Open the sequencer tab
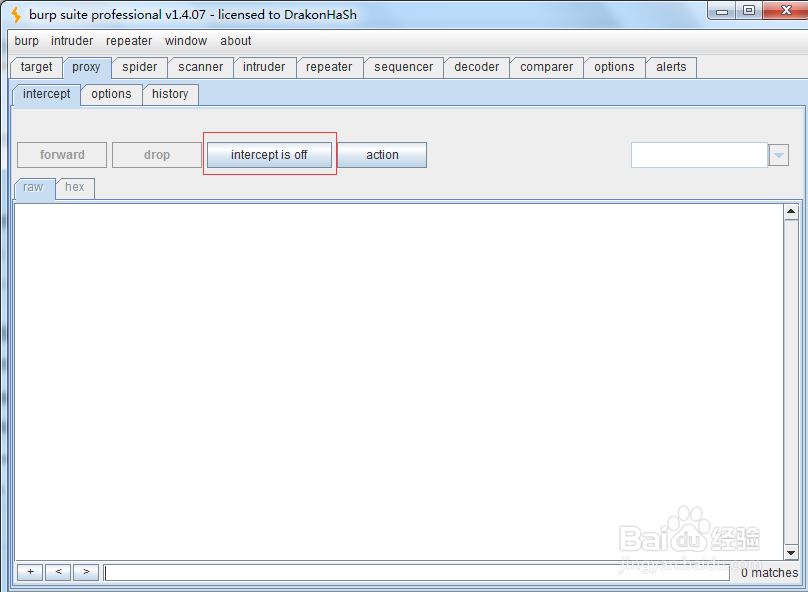Image resolution: width=808 pixels, height=592 pixels. 403,67
